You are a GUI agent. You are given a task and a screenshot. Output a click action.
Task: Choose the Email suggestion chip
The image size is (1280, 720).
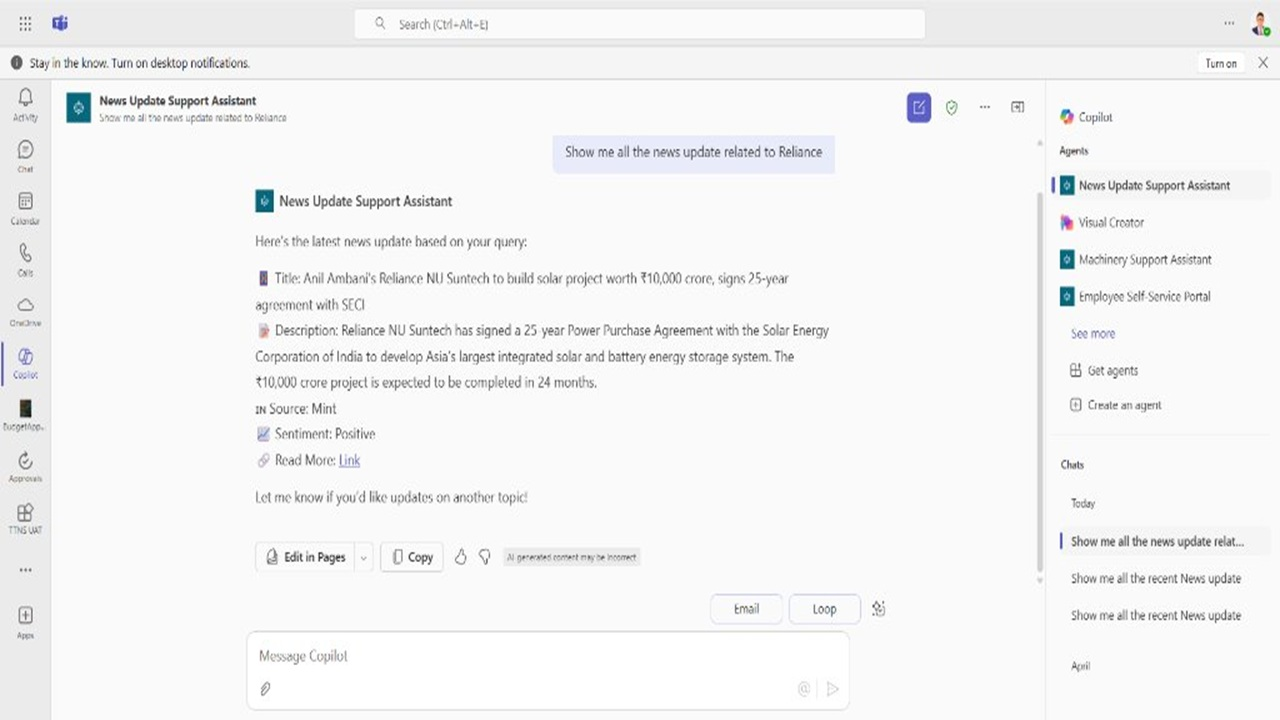tap(747, 609)
